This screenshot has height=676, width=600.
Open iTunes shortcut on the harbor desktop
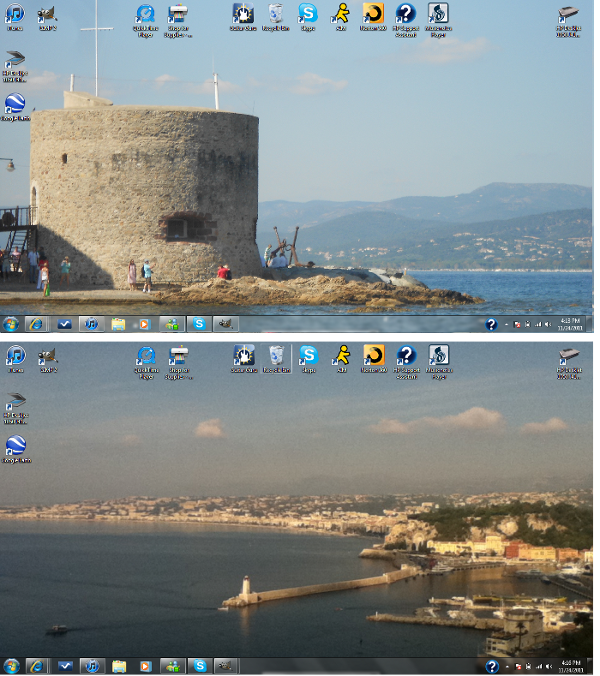[x=16, y=359]
